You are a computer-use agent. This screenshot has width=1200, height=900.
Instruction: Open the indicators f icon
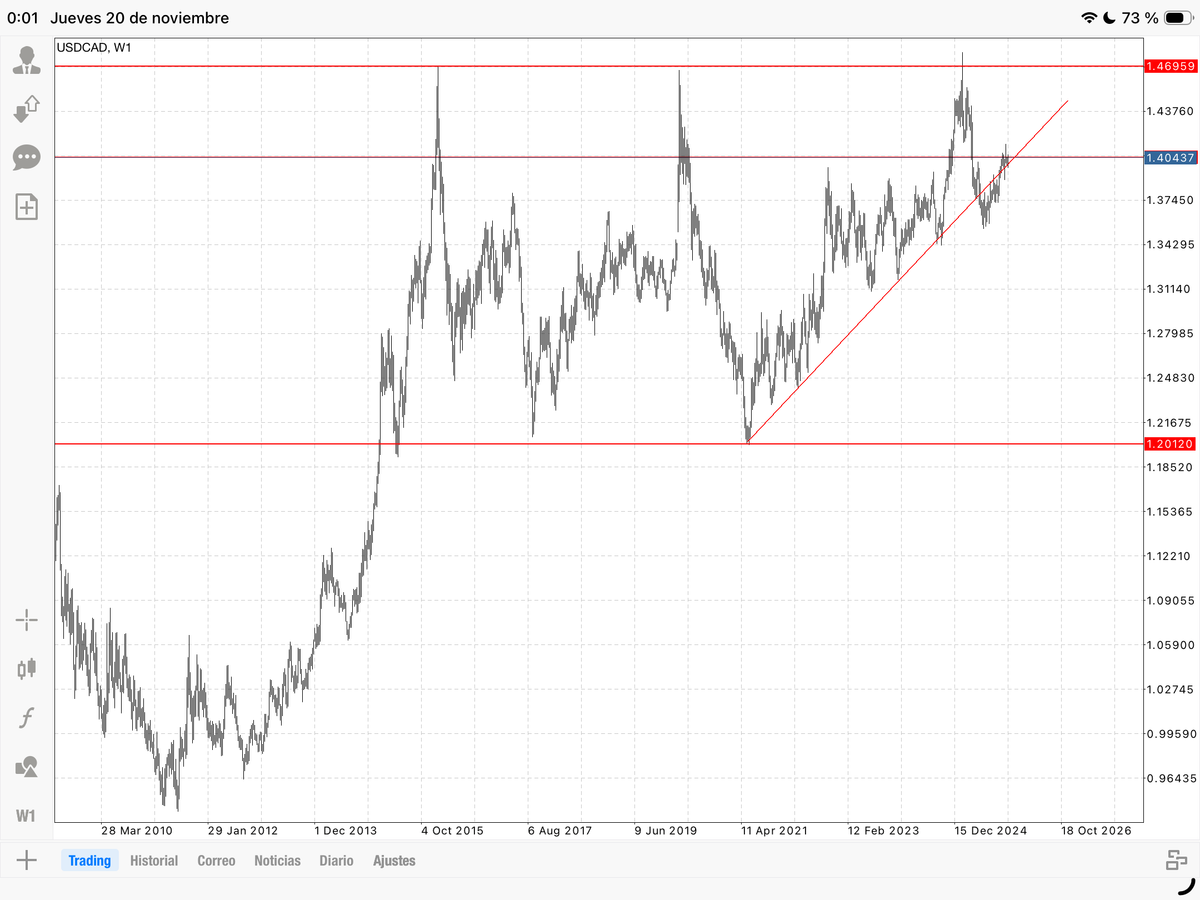pos(26,717)
